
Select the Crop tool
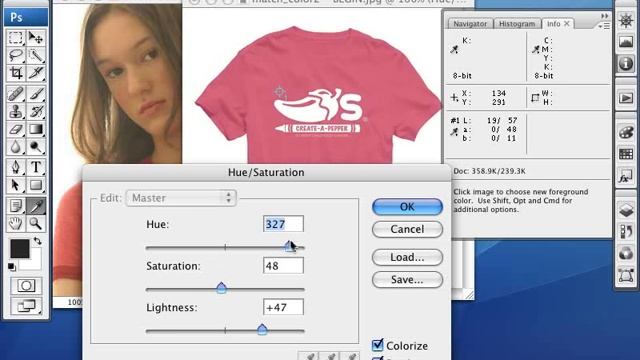point(16,73)
